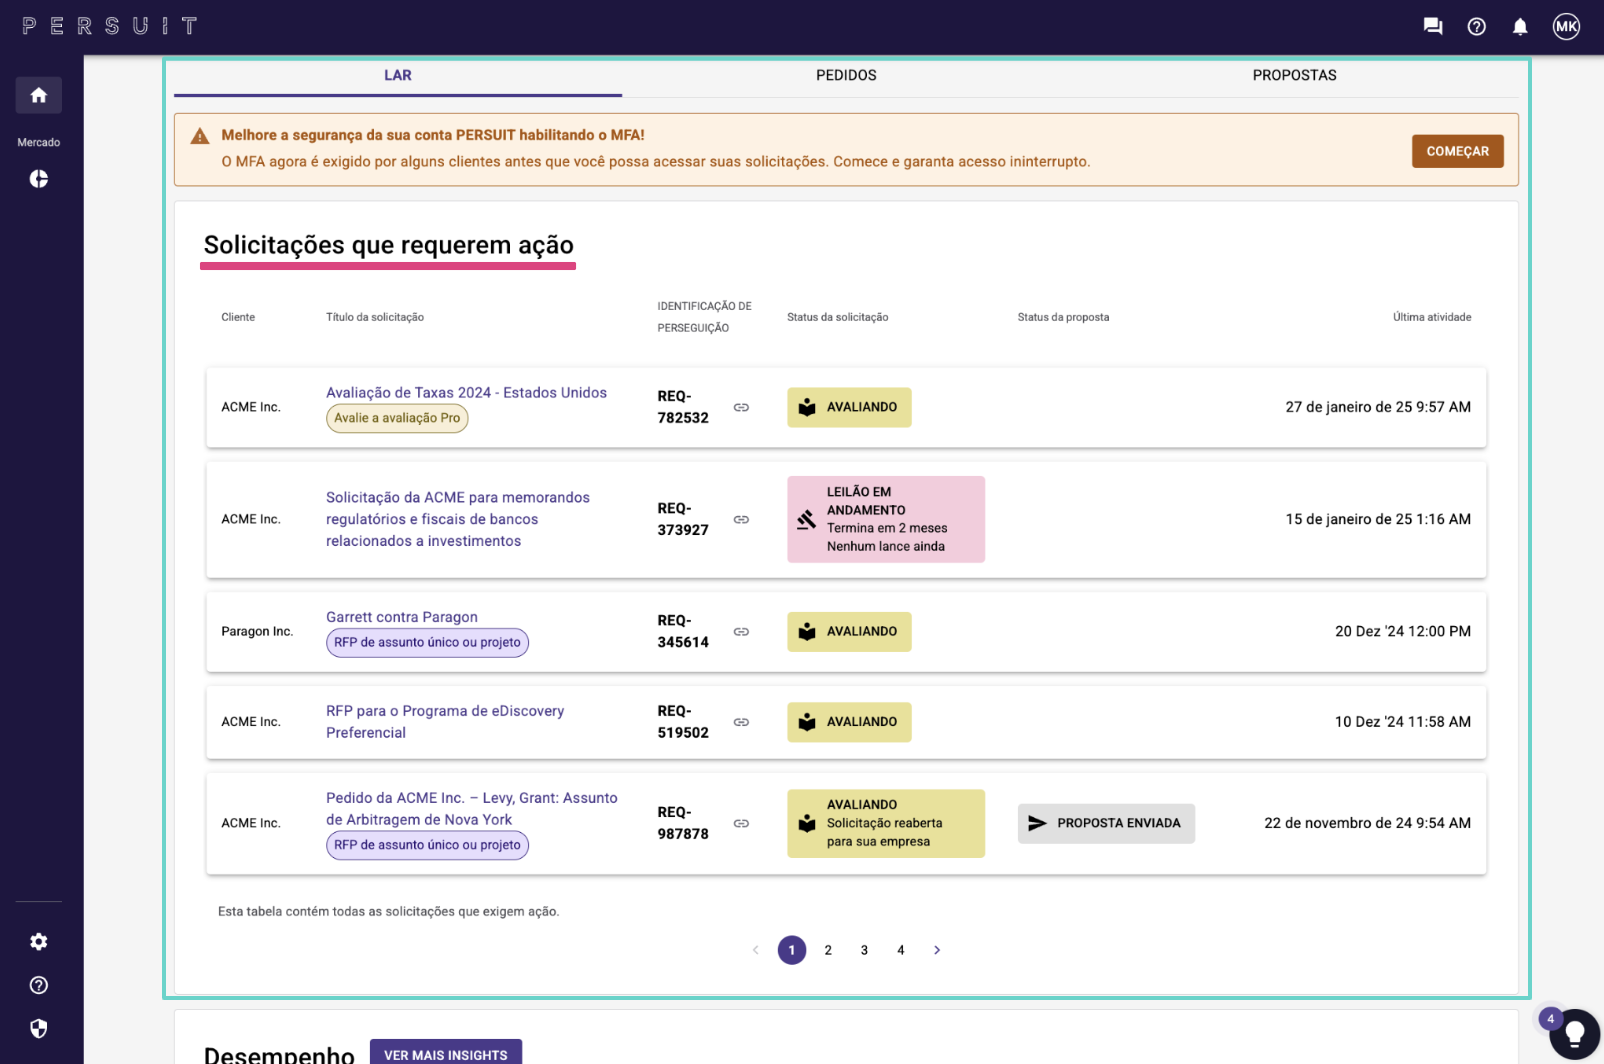Click AVALIANDO status for REQ-345614
The height and width of the screenshot is (1064, 1604).
tap(849, 632)
